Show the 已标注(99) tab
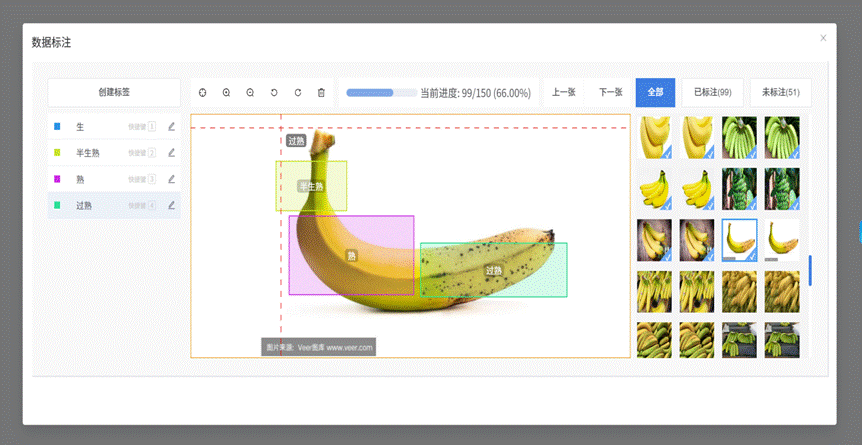862x445 pixels. point(712,92)
